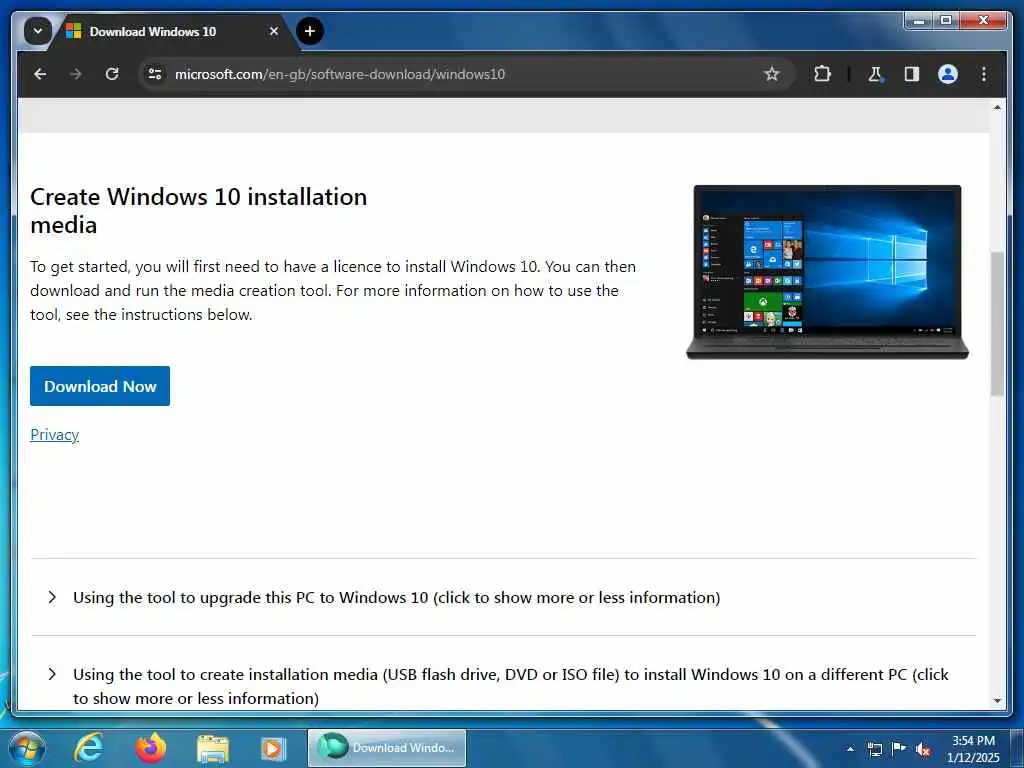Open the Privacy link
Image resolution: width=1024 pixels, height=768 pixels.
tap(54, 435)
